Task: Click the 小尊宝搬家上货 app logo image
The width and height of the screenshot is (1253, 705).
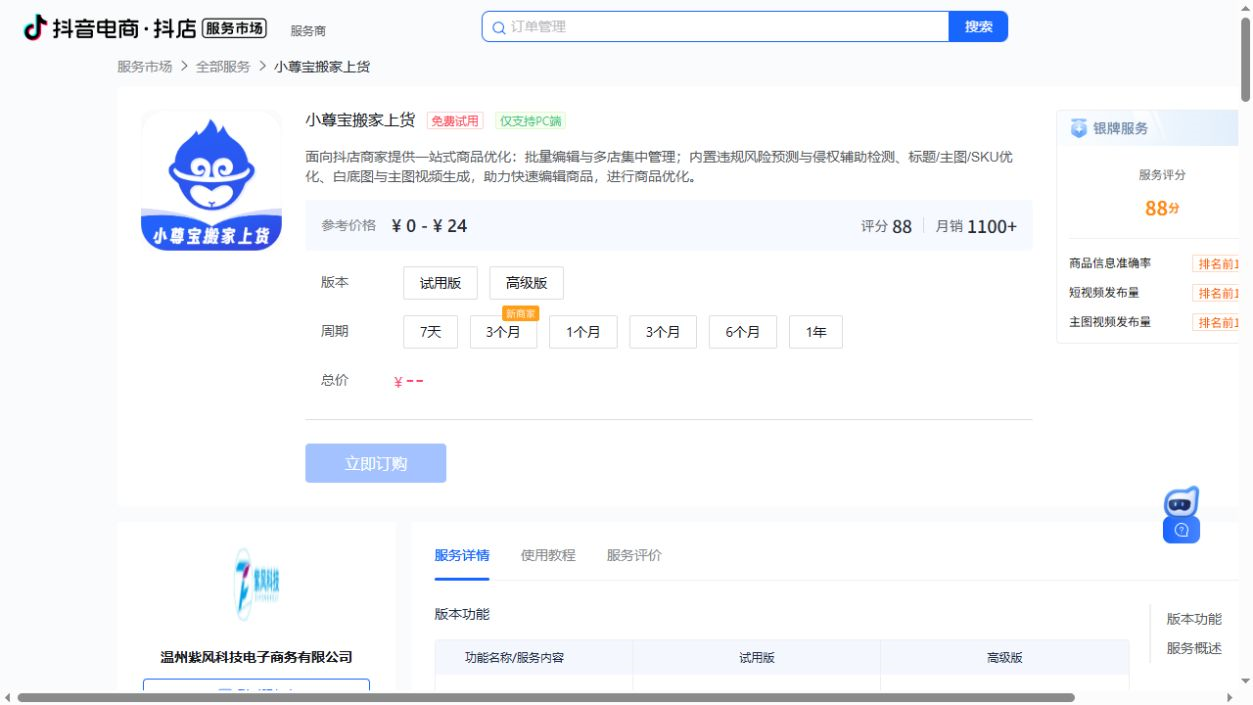Action: (211, 181)
